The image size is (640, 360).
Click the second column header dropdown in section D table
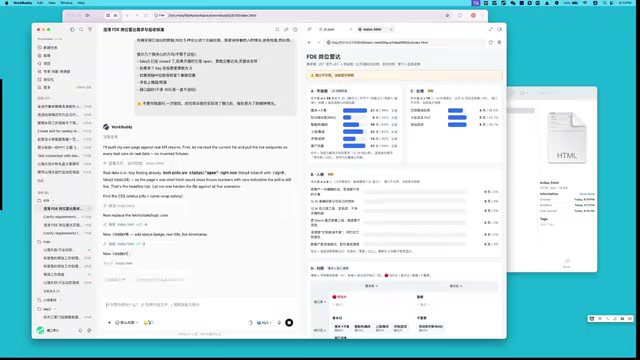coord(456,286)
